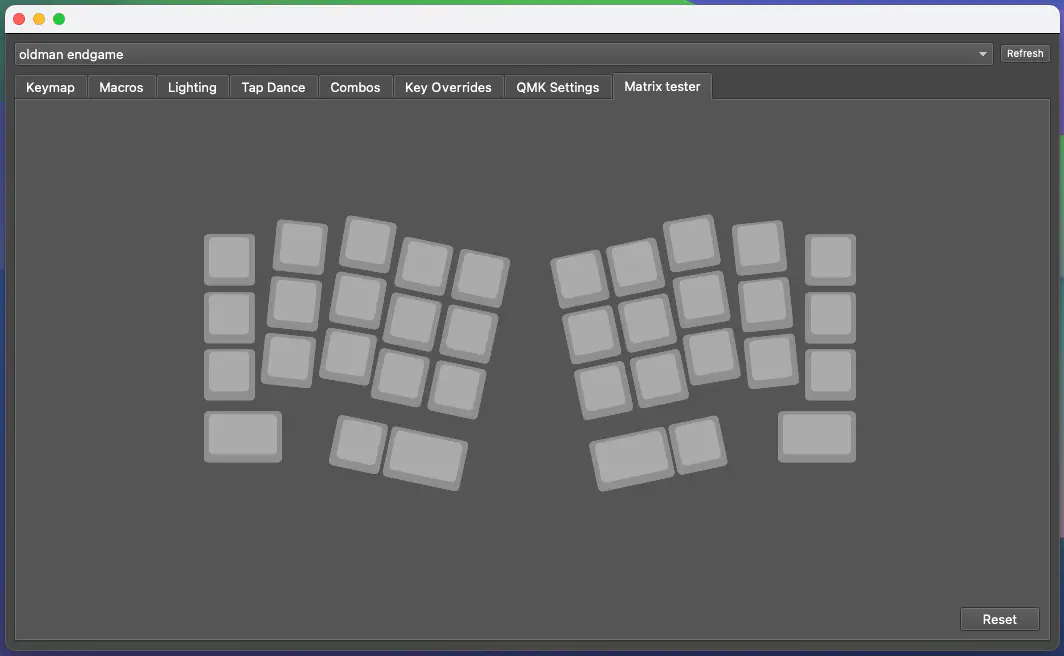
Task: Click the Refresh button
Action: pyautogui.click(x=1025, y=54)
